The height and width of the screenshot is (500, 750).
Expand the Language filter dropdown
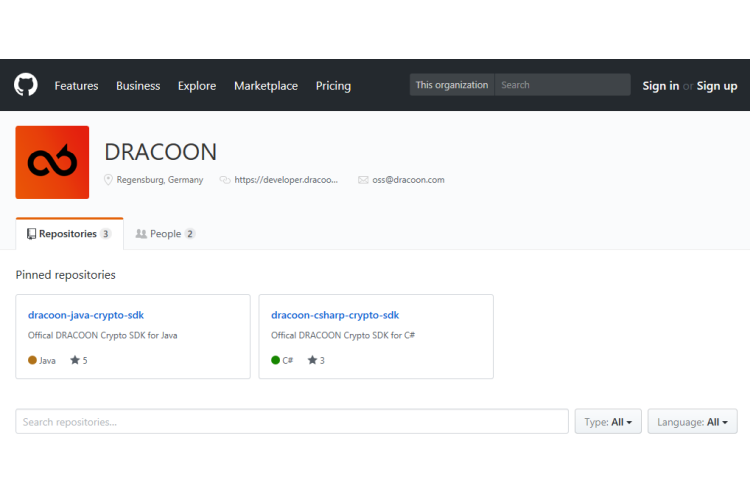coord(692,422)
